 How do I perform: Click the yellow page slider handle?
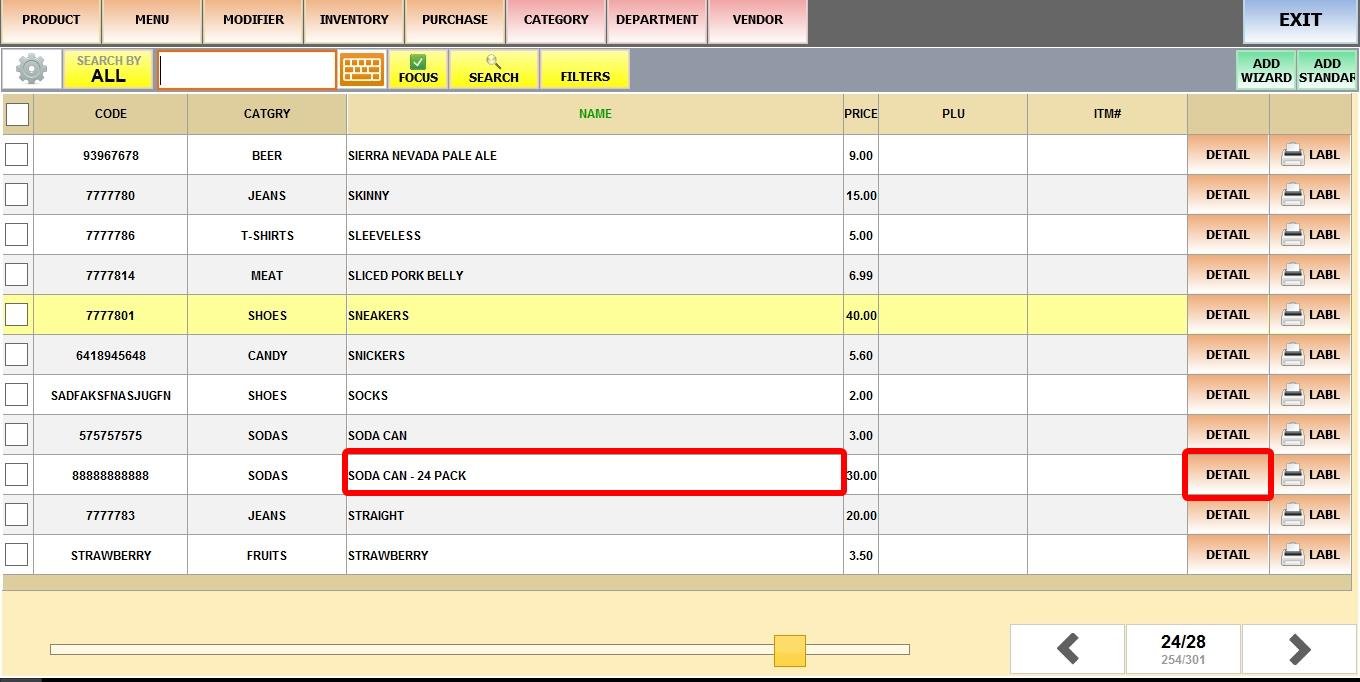tap(789, 650)
